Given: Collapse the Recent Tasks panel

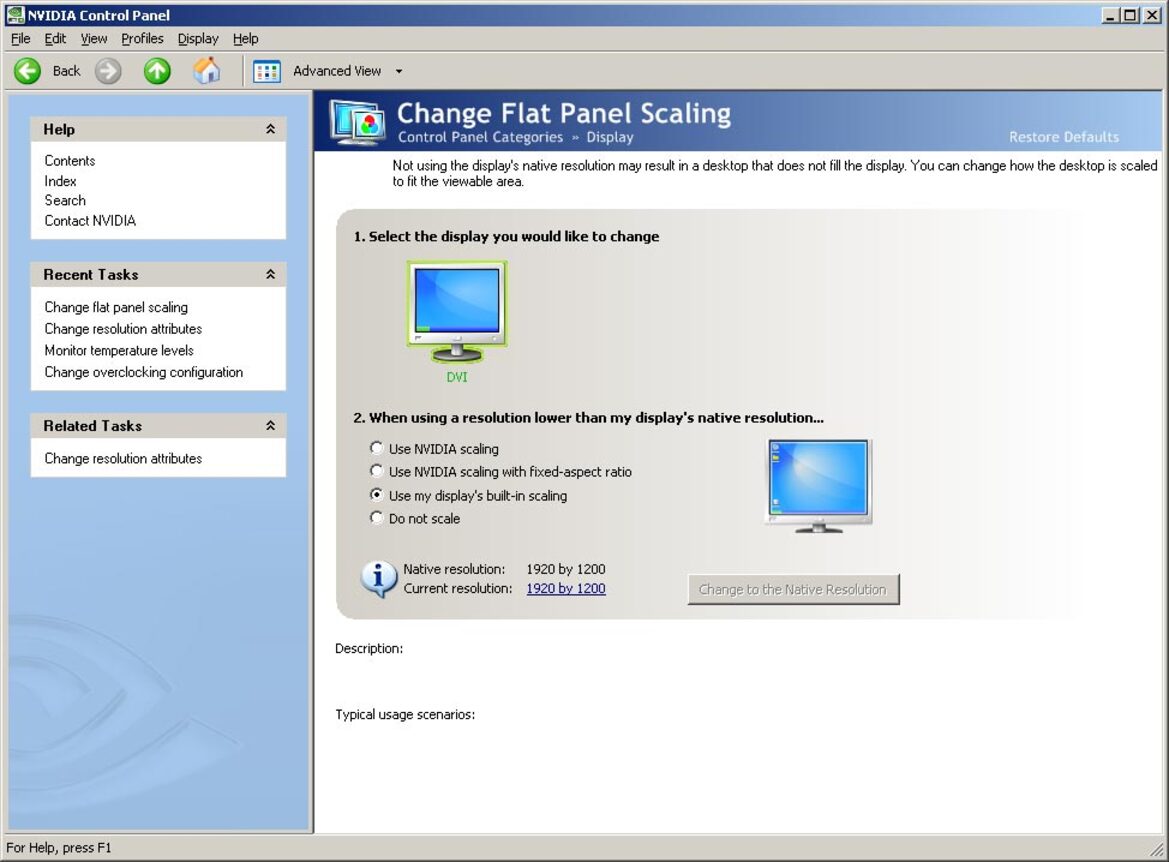Looking at the screenshot, I should [x=271, y=274].
